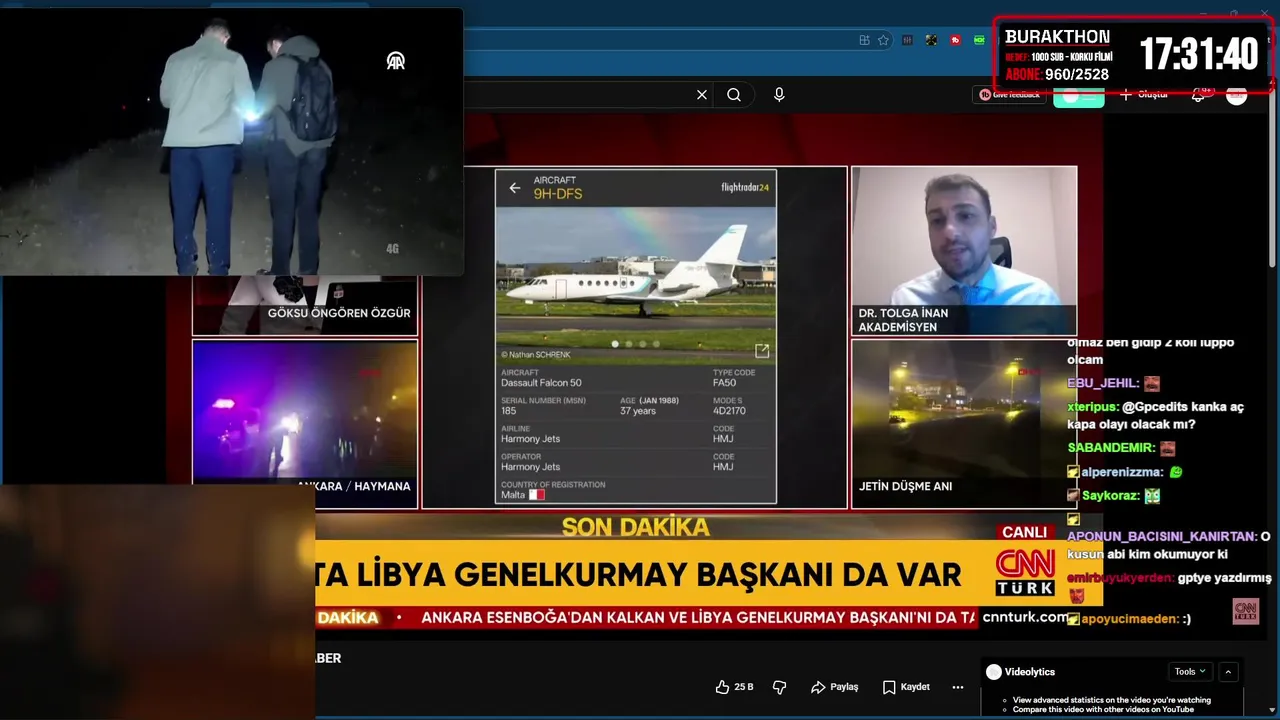This screenshot has height=720, width=1280.
Task: Click the Dassault Falcon 50 aircraft text
Action: [541, 383]
